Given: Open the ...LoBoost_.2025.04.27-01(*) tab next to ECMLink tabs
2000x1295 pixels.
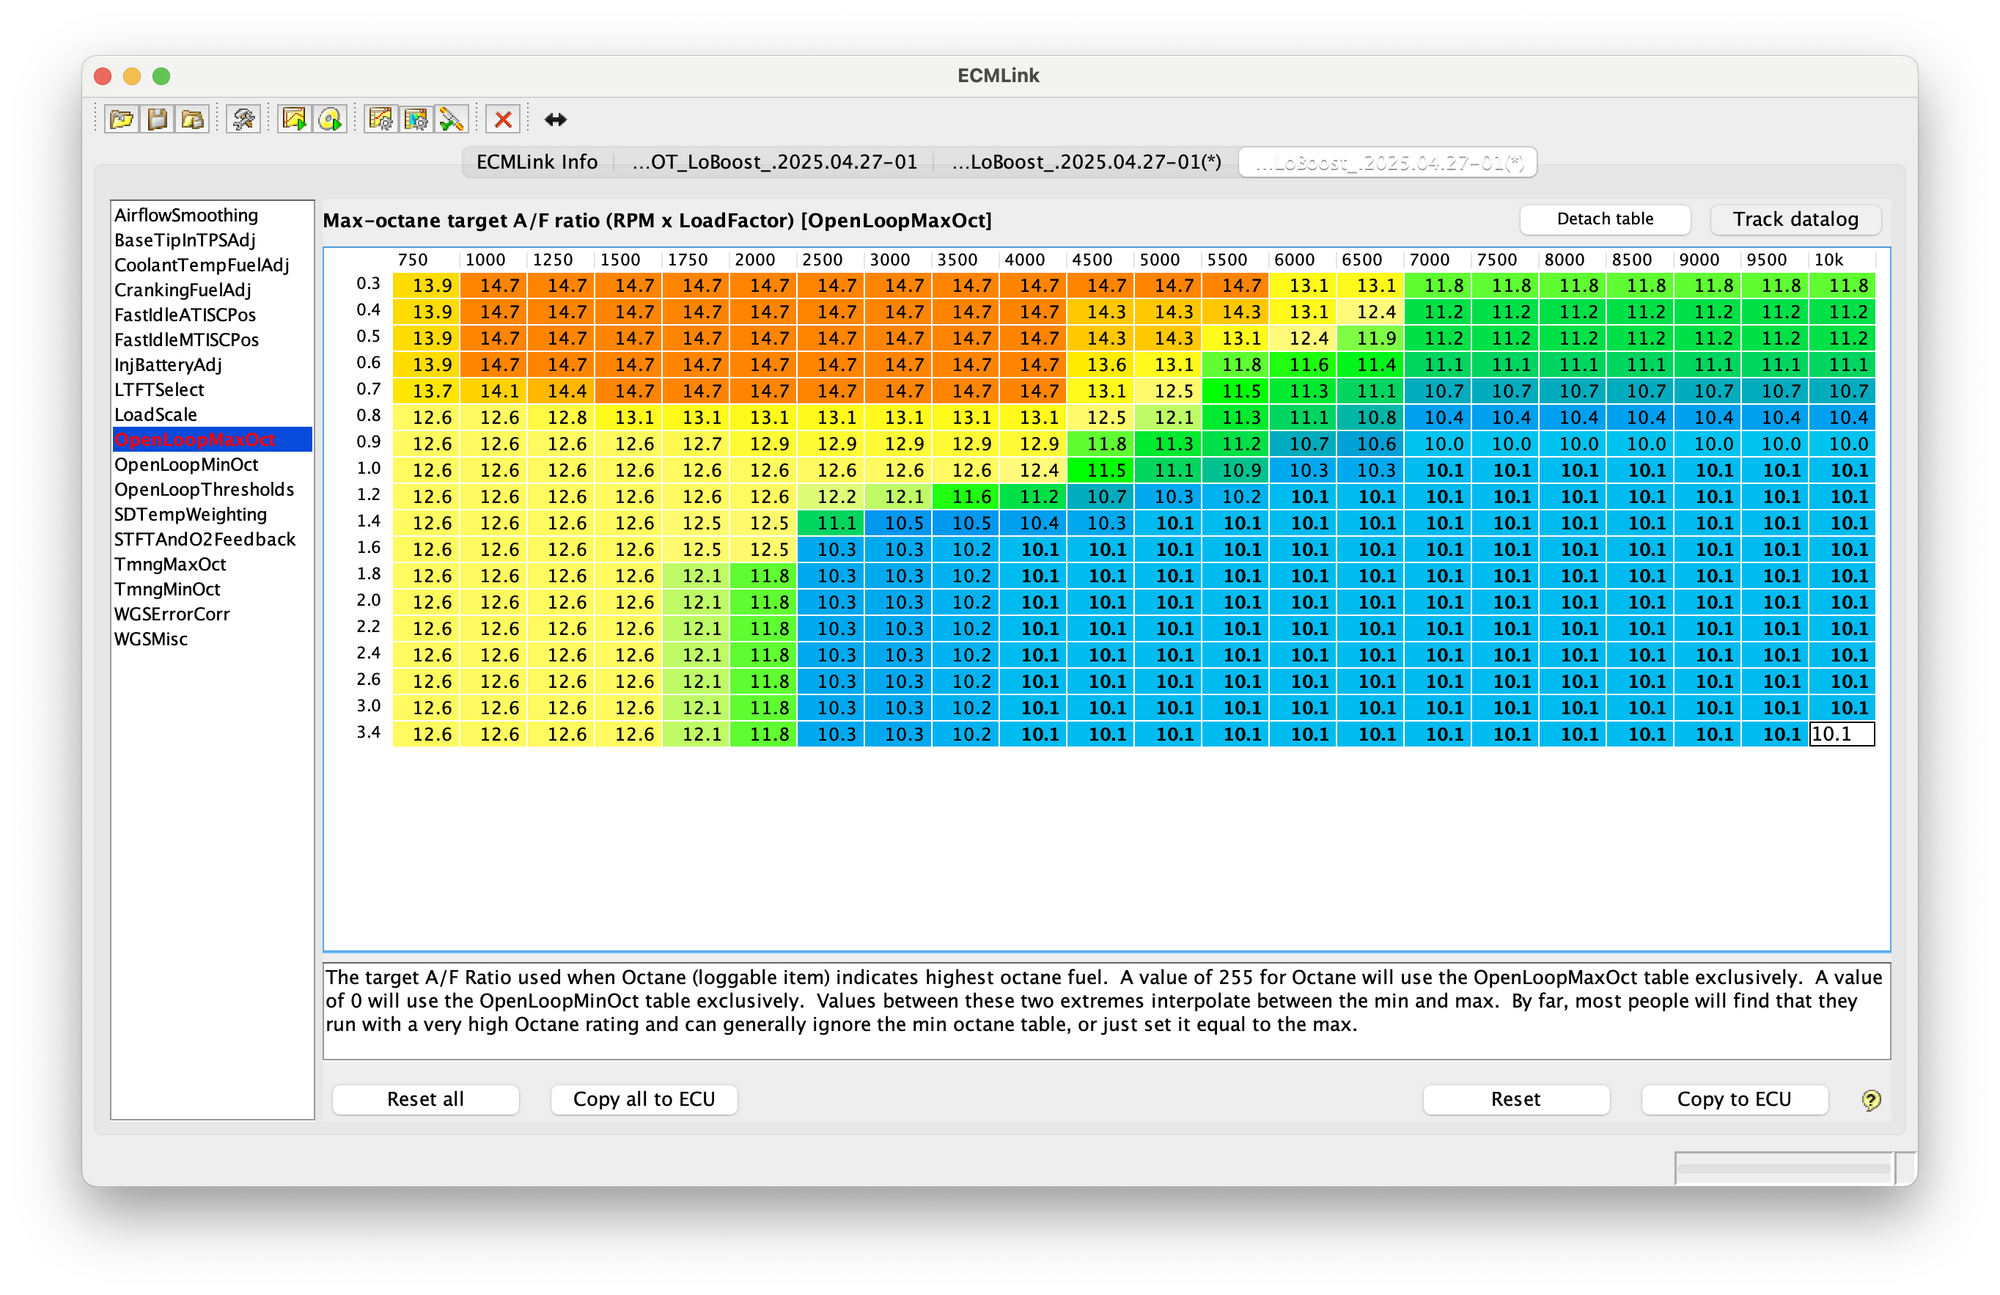Looking at the screenshot, I should tap(1086, 162).
